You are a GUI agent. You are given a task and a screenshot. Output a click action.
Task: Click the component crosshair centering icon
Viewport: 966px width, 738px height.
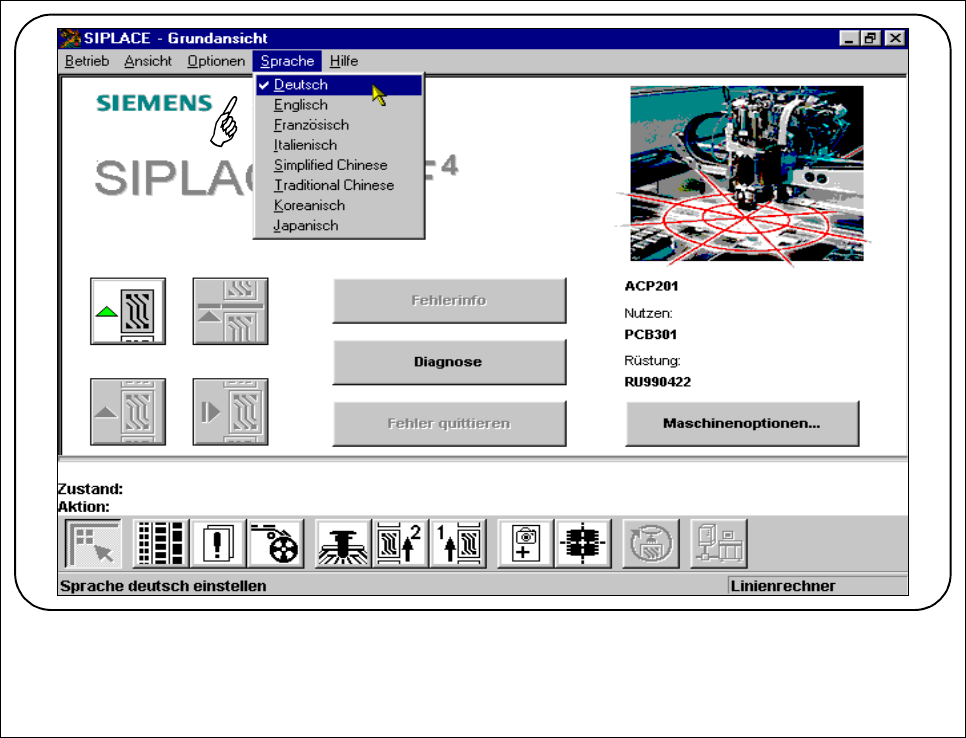click(583, 544)
